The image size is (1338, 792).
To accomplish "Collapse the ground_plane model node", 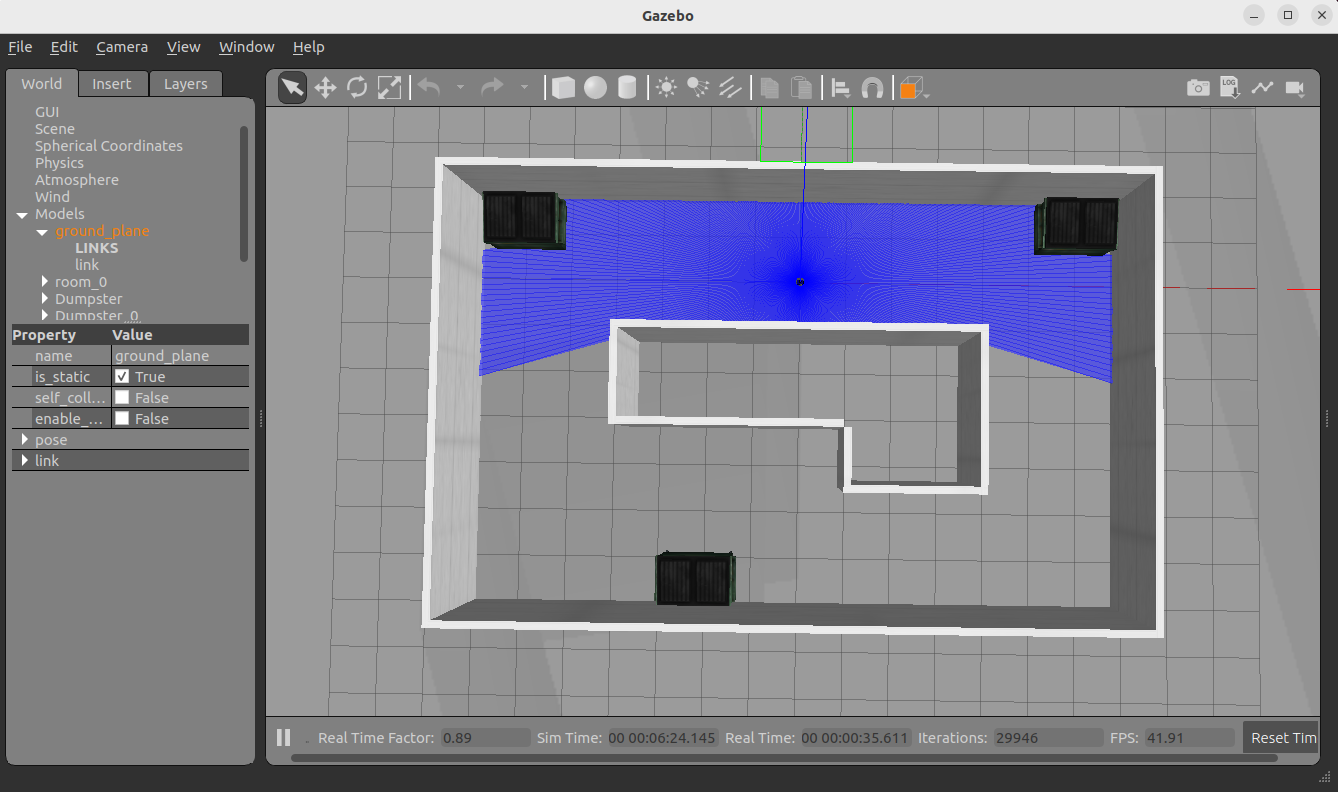I will (42, 231).
